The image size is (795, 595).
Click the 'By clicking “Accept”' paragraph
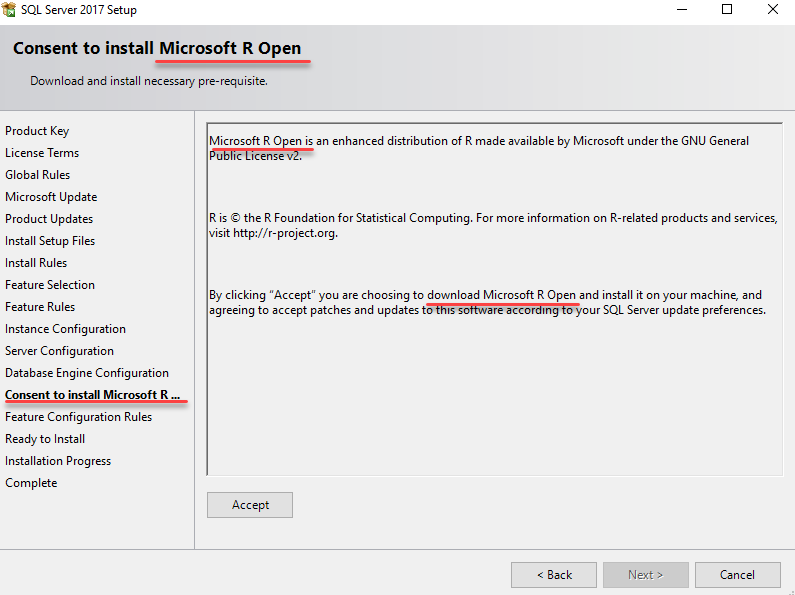(x=487, y=303)
